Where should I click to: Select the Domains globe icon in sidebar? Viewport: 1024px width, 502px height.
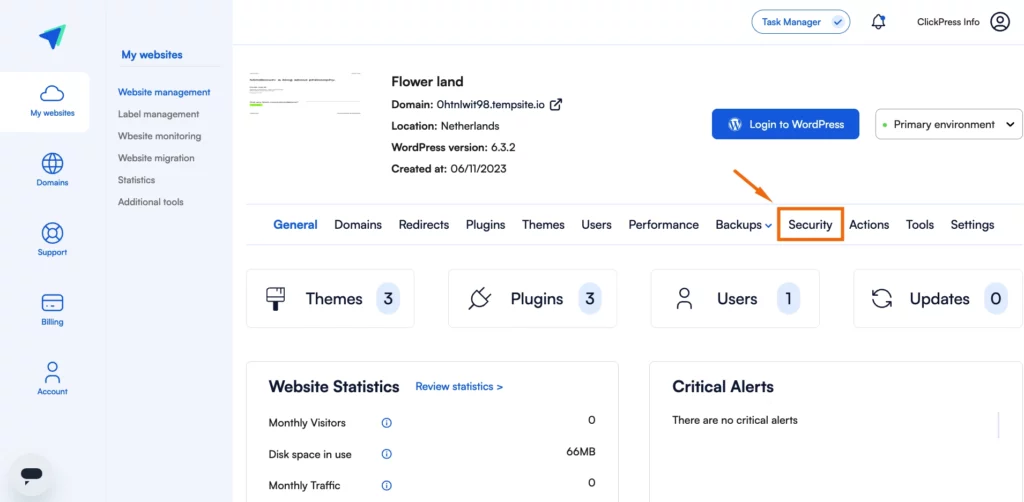point(52,163)
